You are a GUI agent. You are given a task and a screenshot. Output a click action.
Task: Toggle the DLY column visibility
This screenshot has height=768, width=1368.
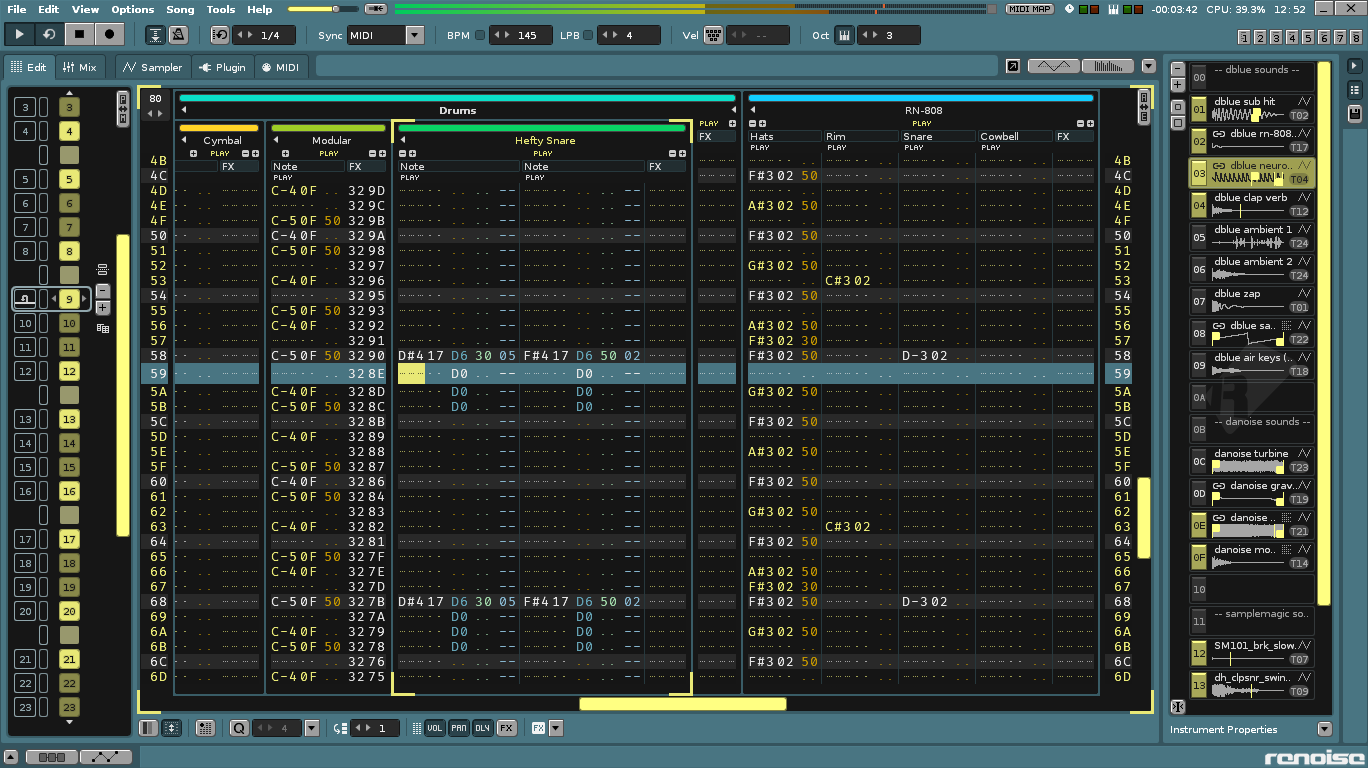(482, 728)
